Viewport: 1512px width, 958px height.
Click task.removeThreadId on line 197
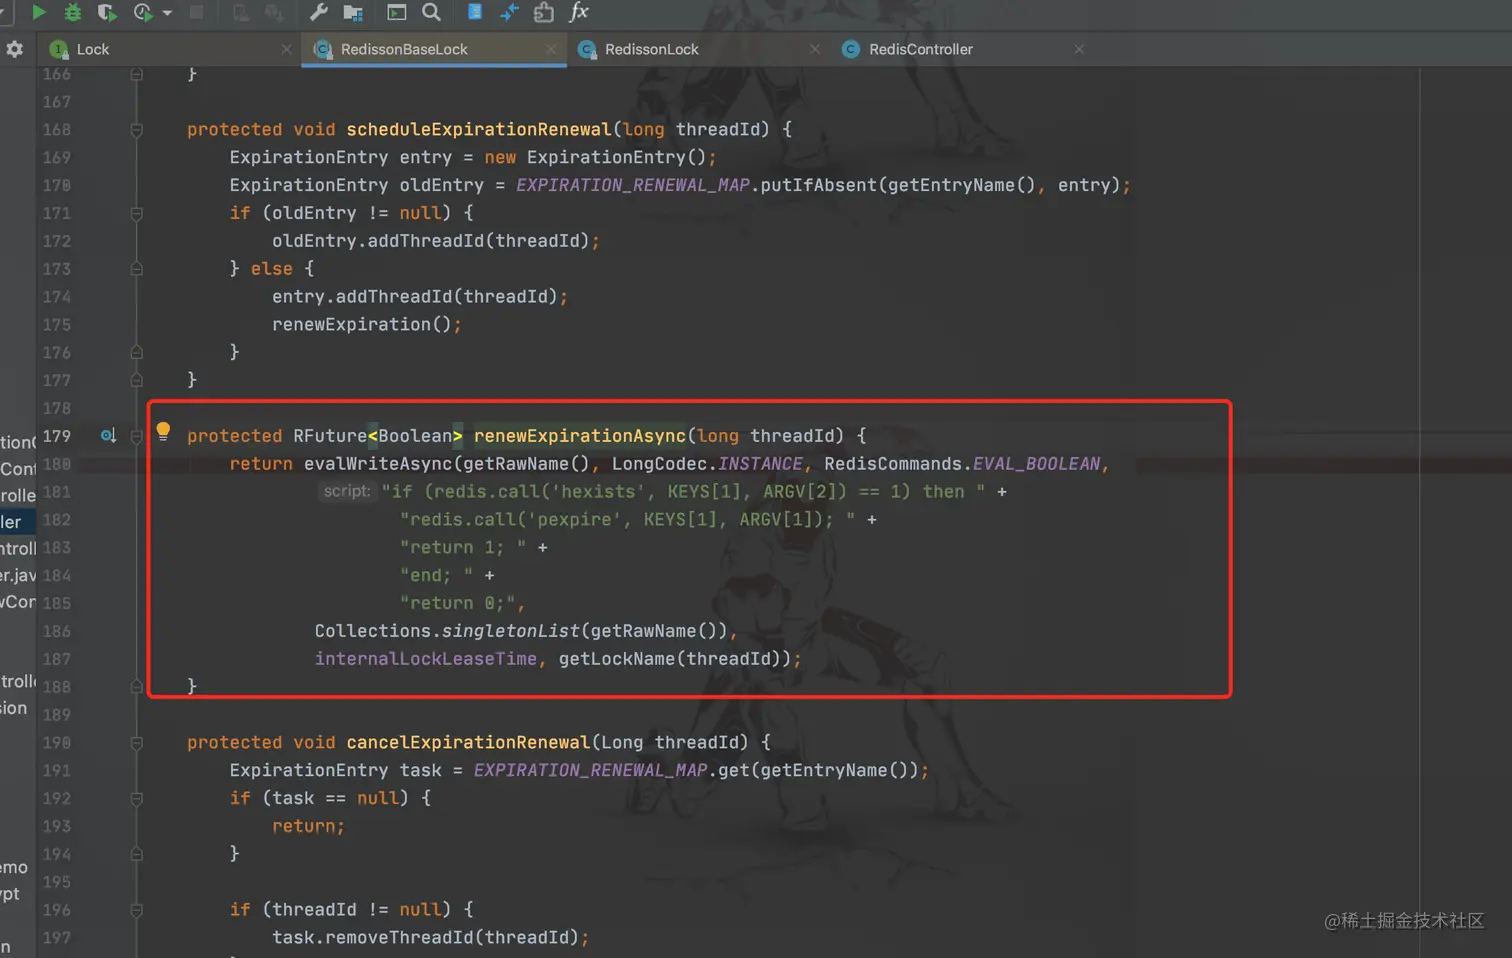(x=373, y=937)
